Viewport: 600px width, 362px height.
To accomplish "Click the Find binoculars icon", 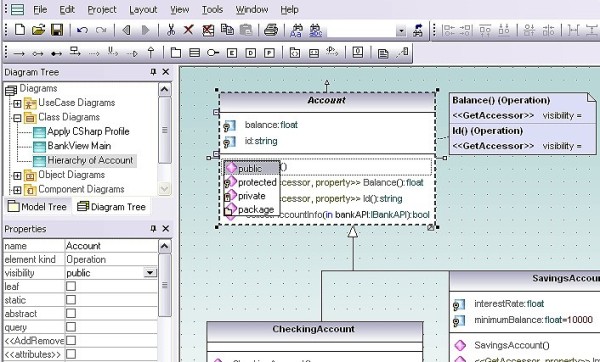I will [x=296, y=30].
